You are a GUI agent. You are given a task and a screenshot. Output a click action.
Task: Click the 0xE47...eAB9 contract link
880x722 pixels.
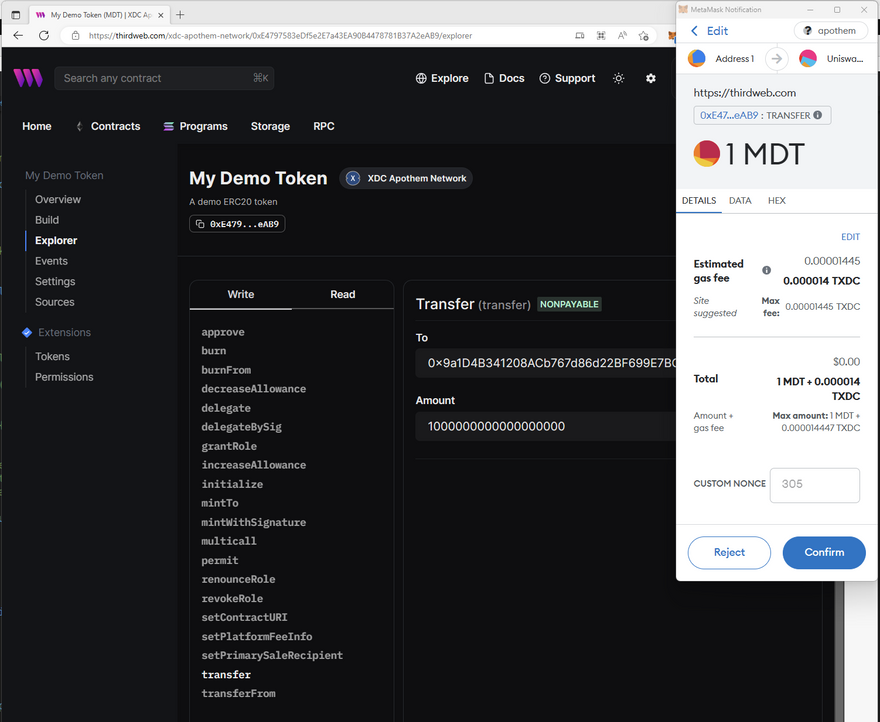(x=728, y=115)
